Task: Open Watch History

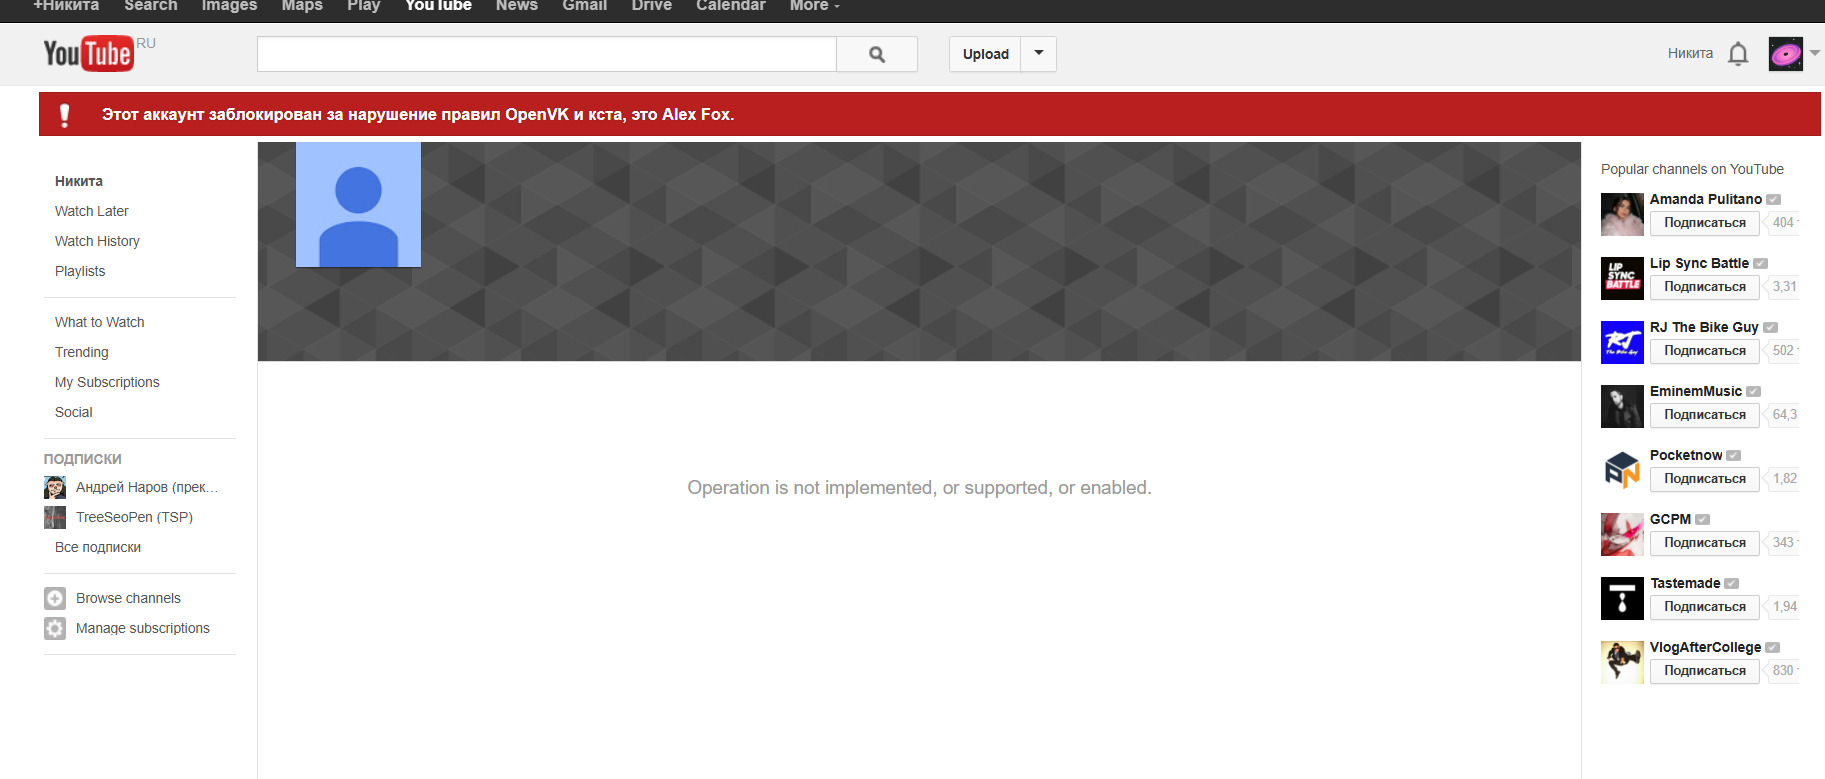Action: coord(97,241)
